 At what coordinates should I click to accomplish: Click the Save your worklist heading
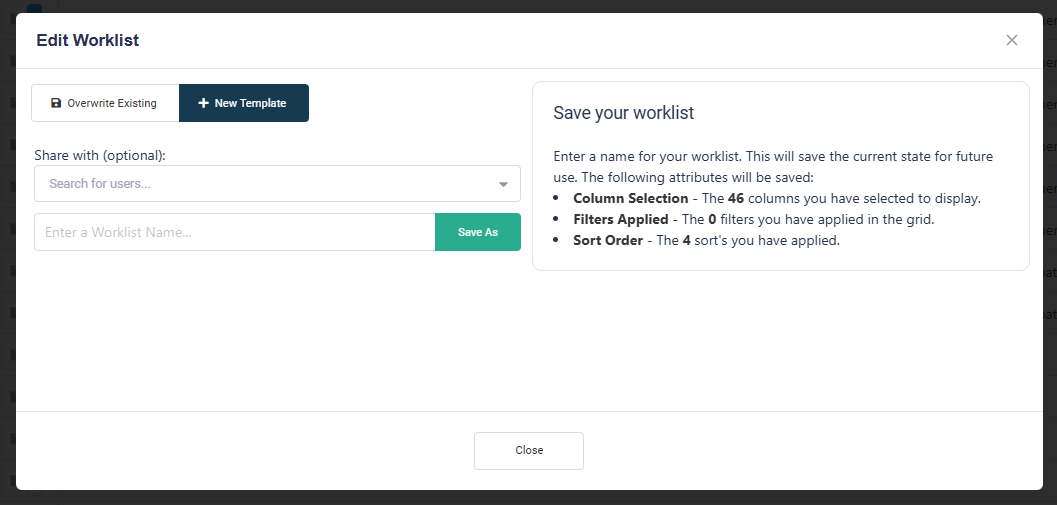(623, 113)
